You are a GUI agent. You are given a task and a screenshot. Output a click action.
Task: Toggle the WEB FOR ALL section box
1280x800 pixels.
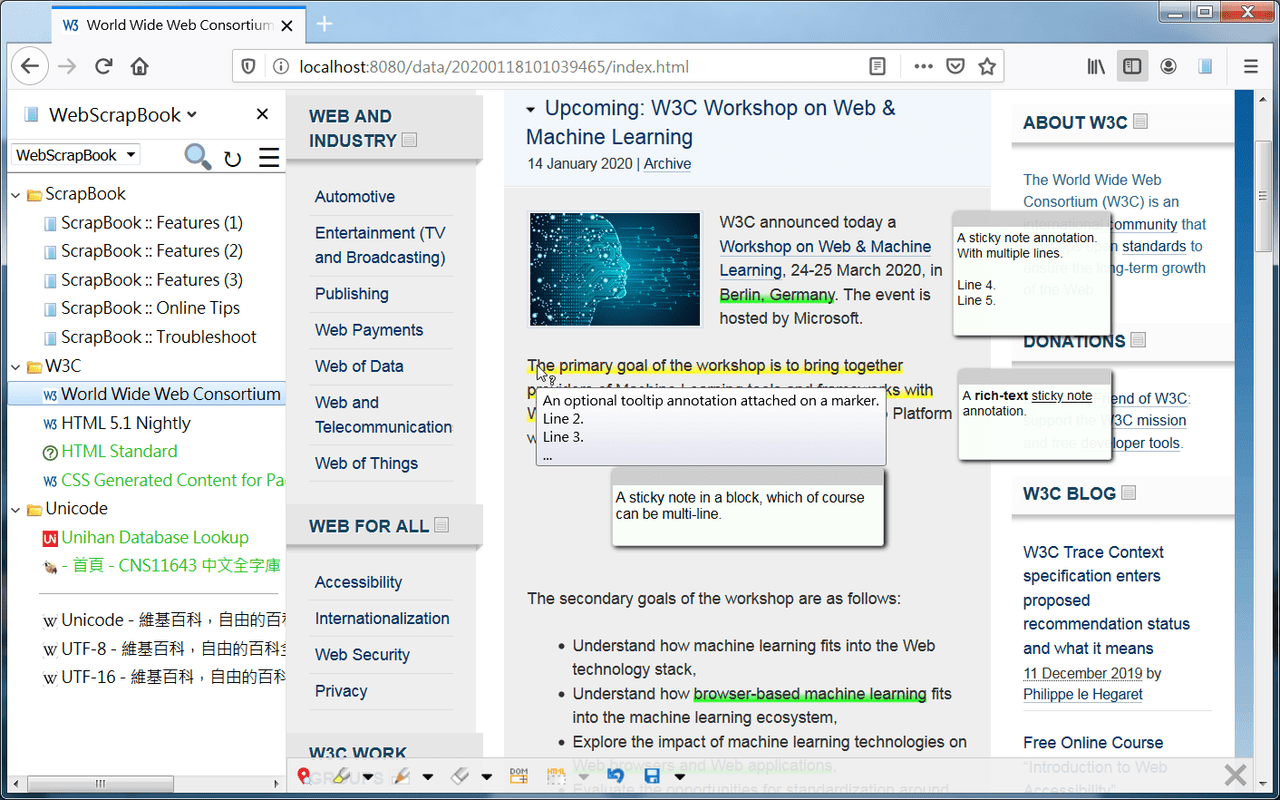(x=442, y=525)
